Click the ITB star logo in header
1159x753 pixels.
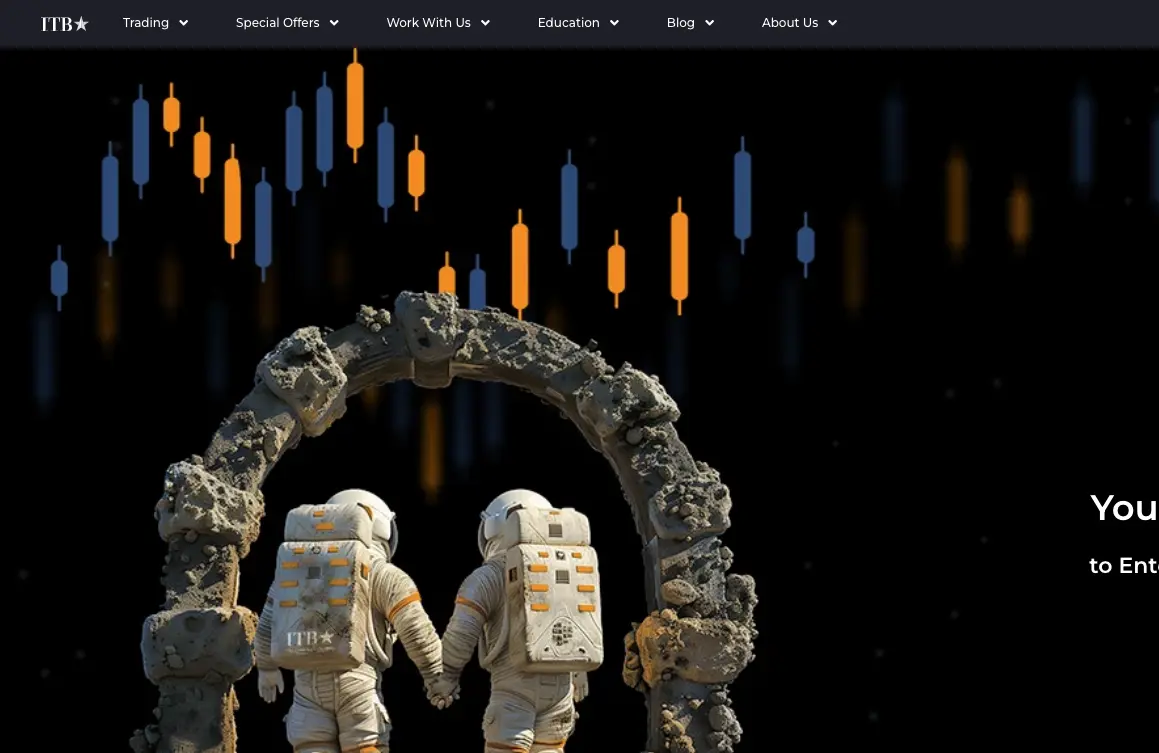65,23
